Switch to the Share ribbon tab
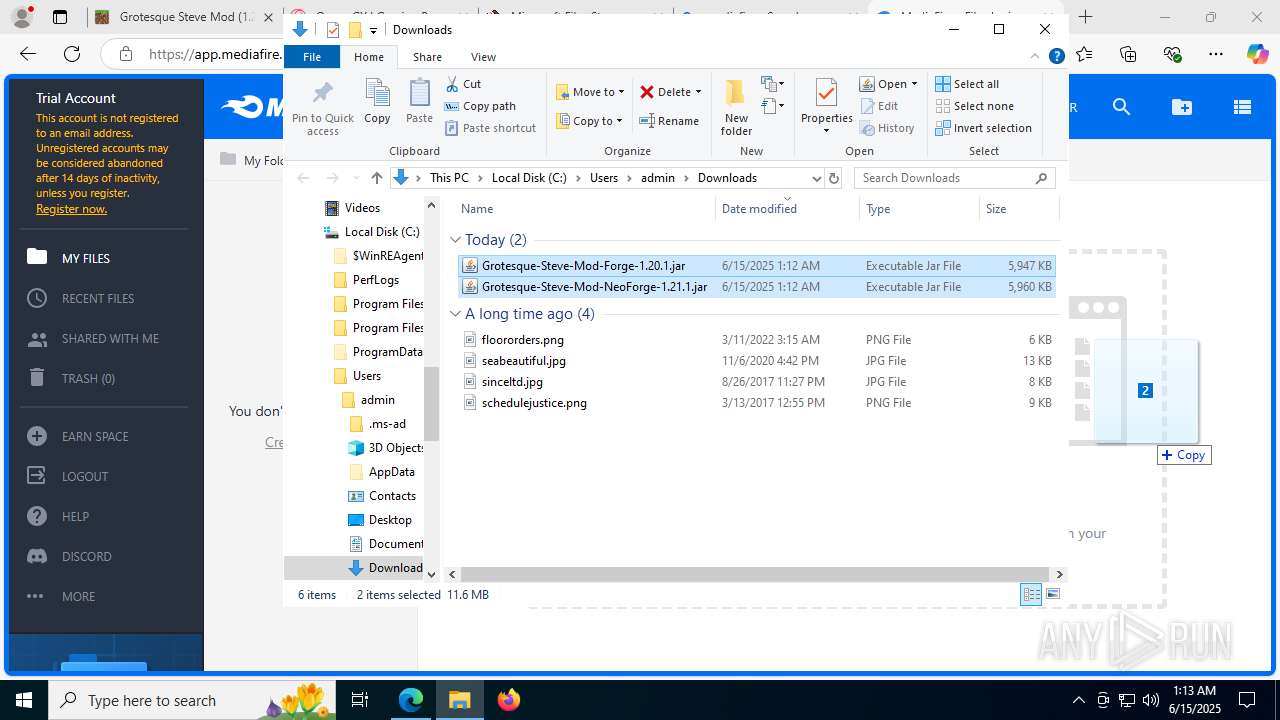 (427, 57)
